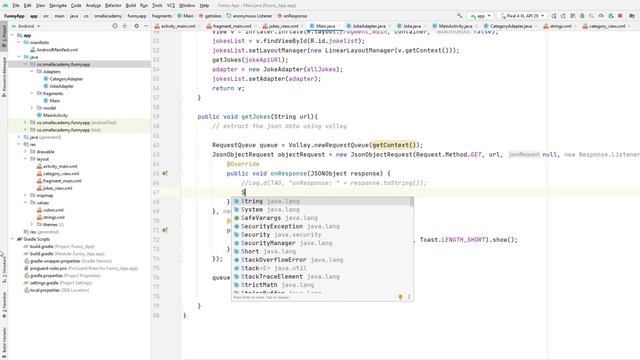
Task: Switch to the jokes_view.xml editor tab
Action: 283,26
